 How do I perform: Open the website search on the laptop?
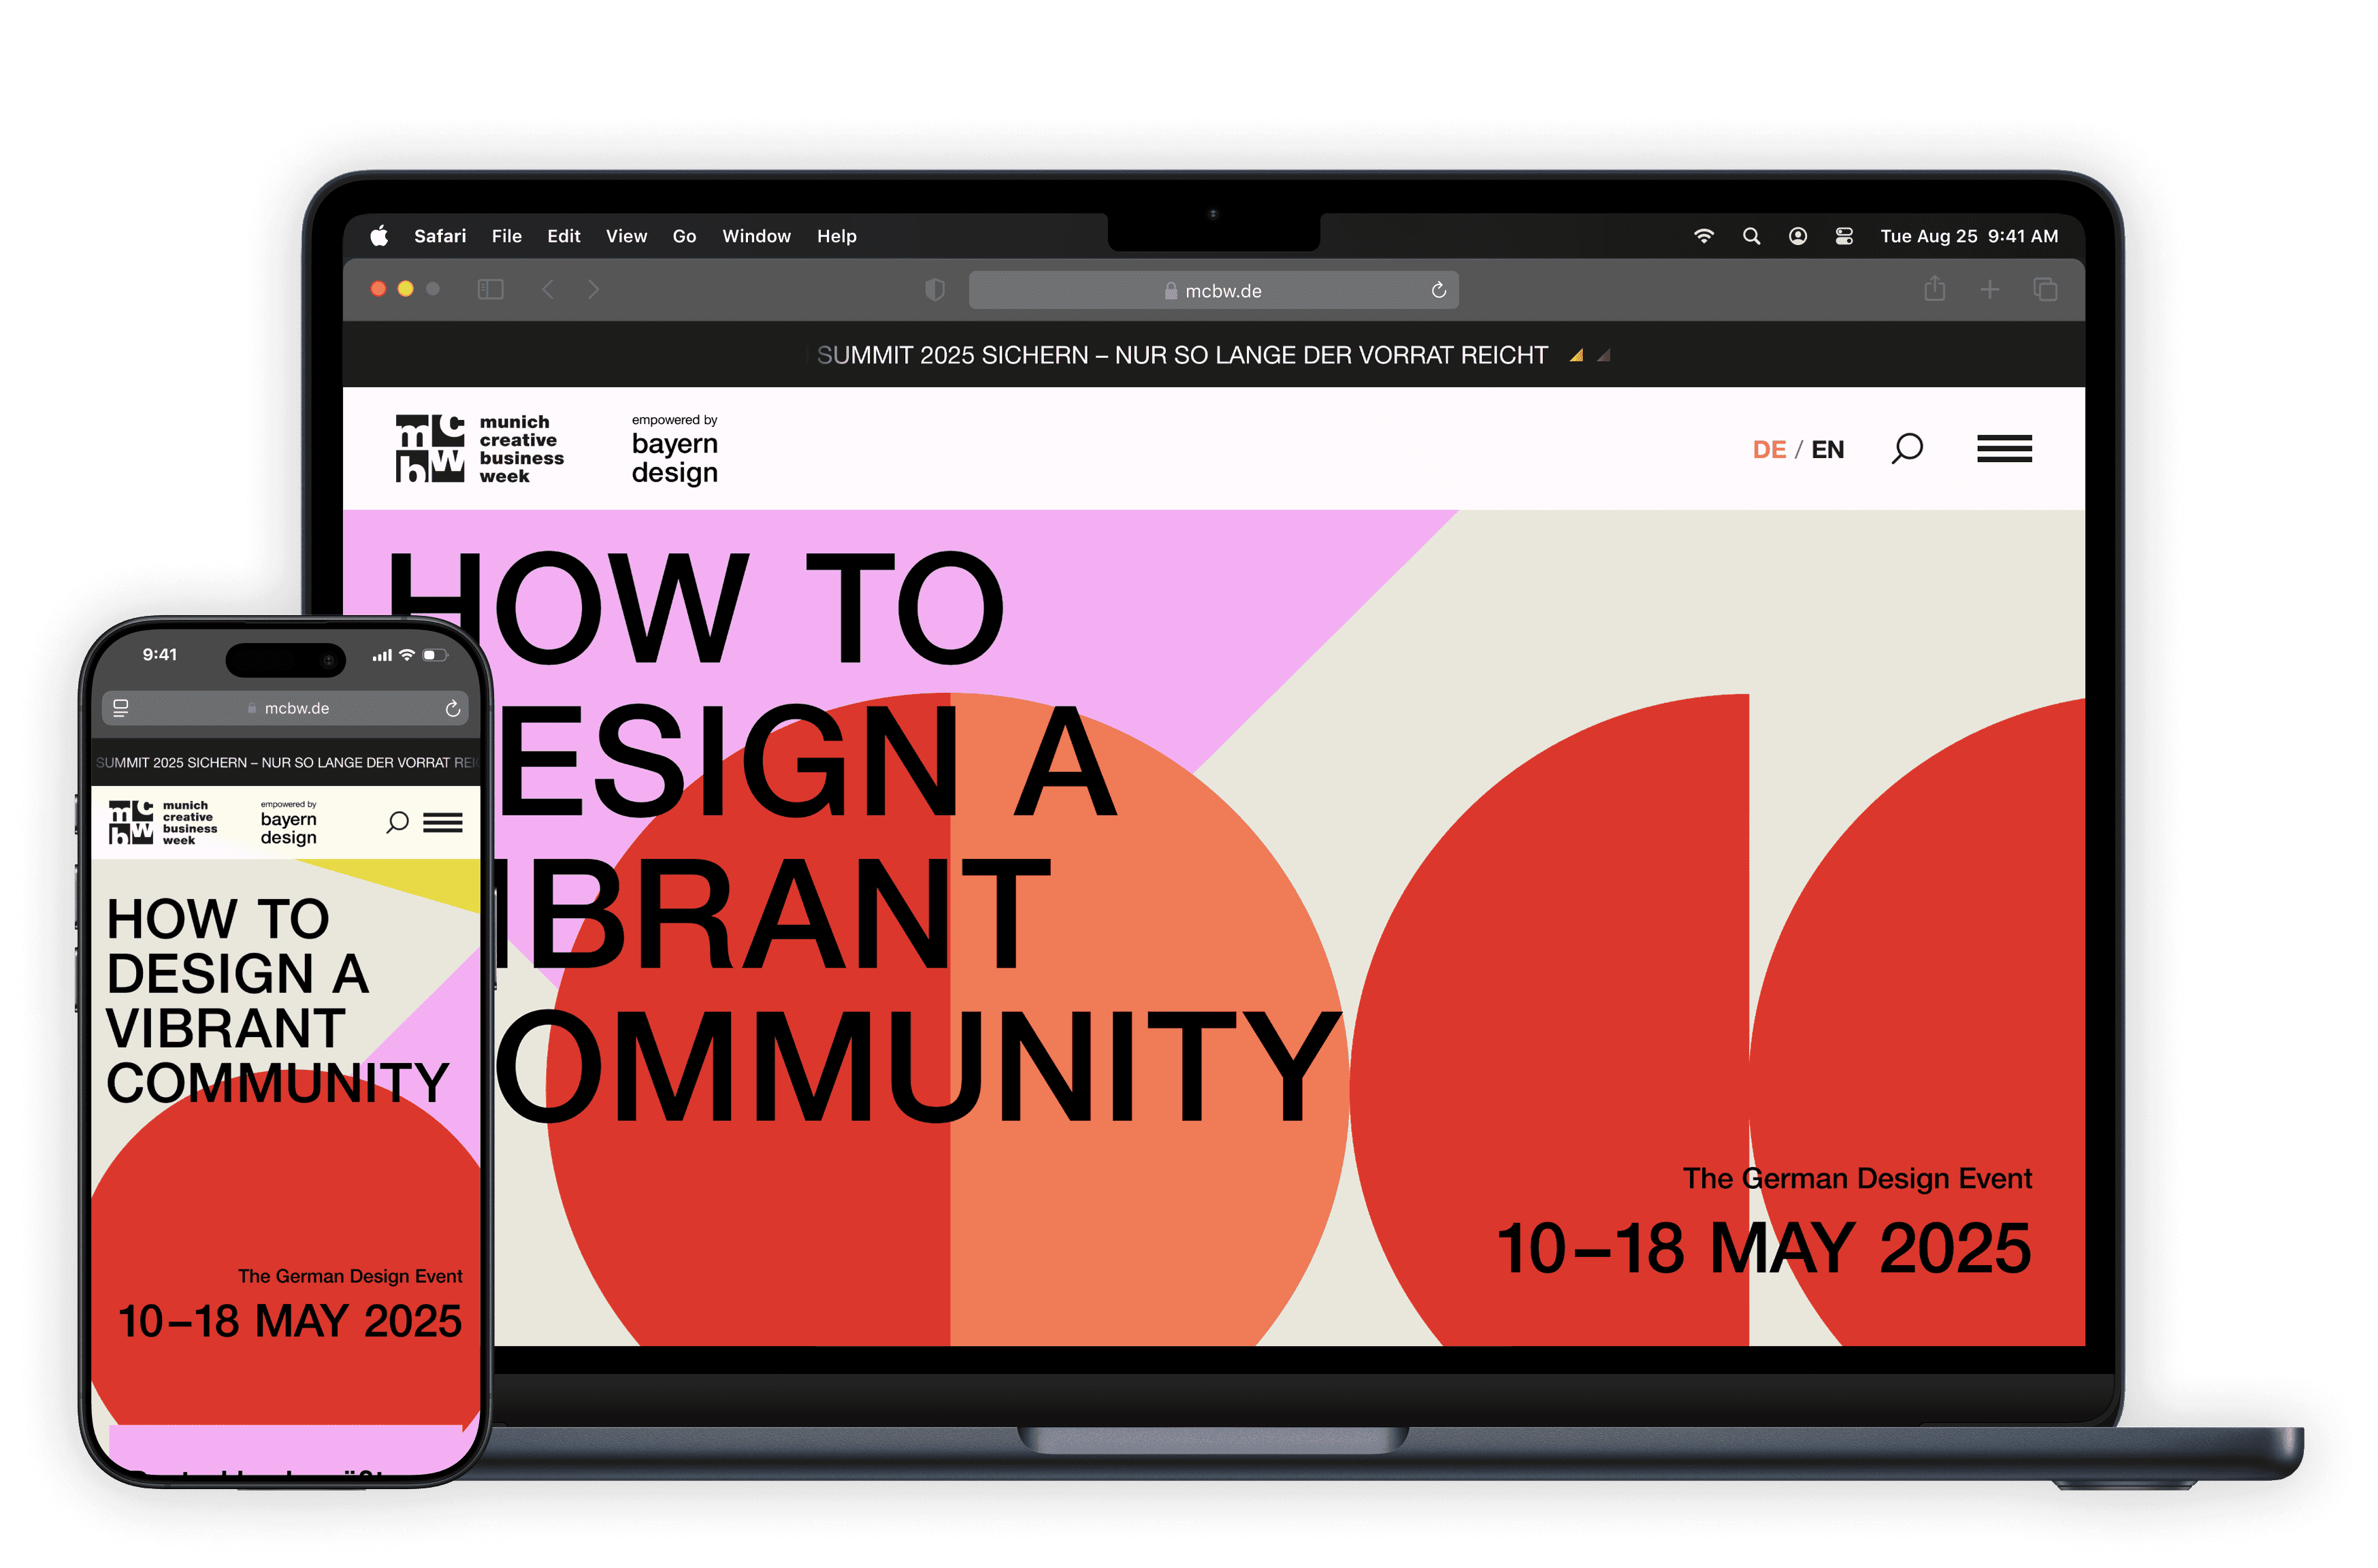point(1907,448)
